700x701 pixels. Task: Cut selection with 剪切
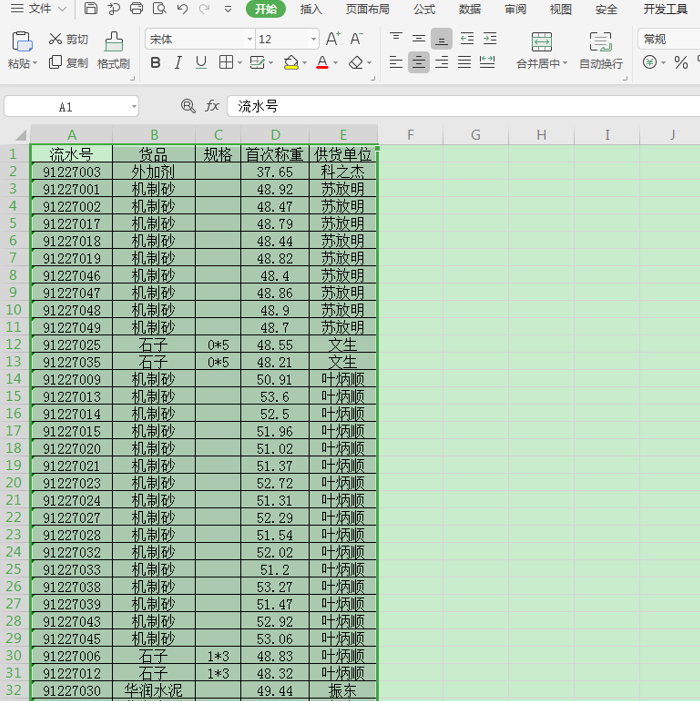[68, 39]
